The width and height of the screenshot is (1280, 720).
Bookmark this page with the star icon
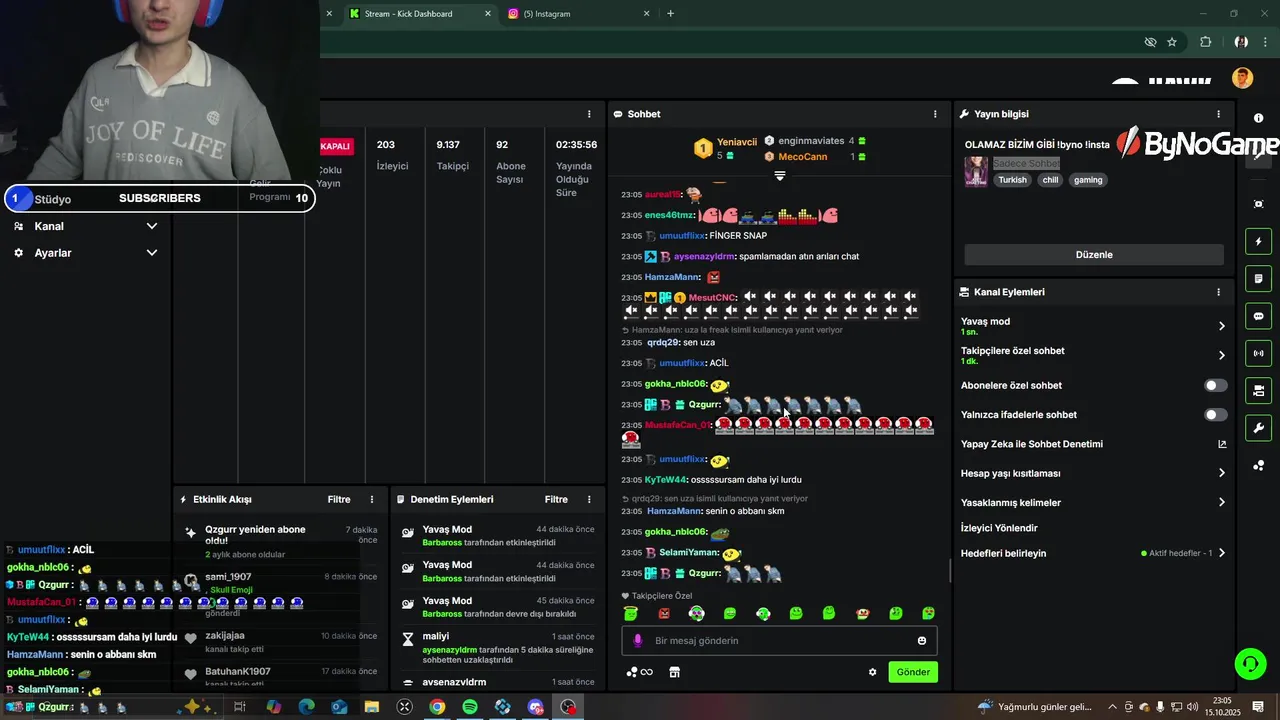[1172, 42]
